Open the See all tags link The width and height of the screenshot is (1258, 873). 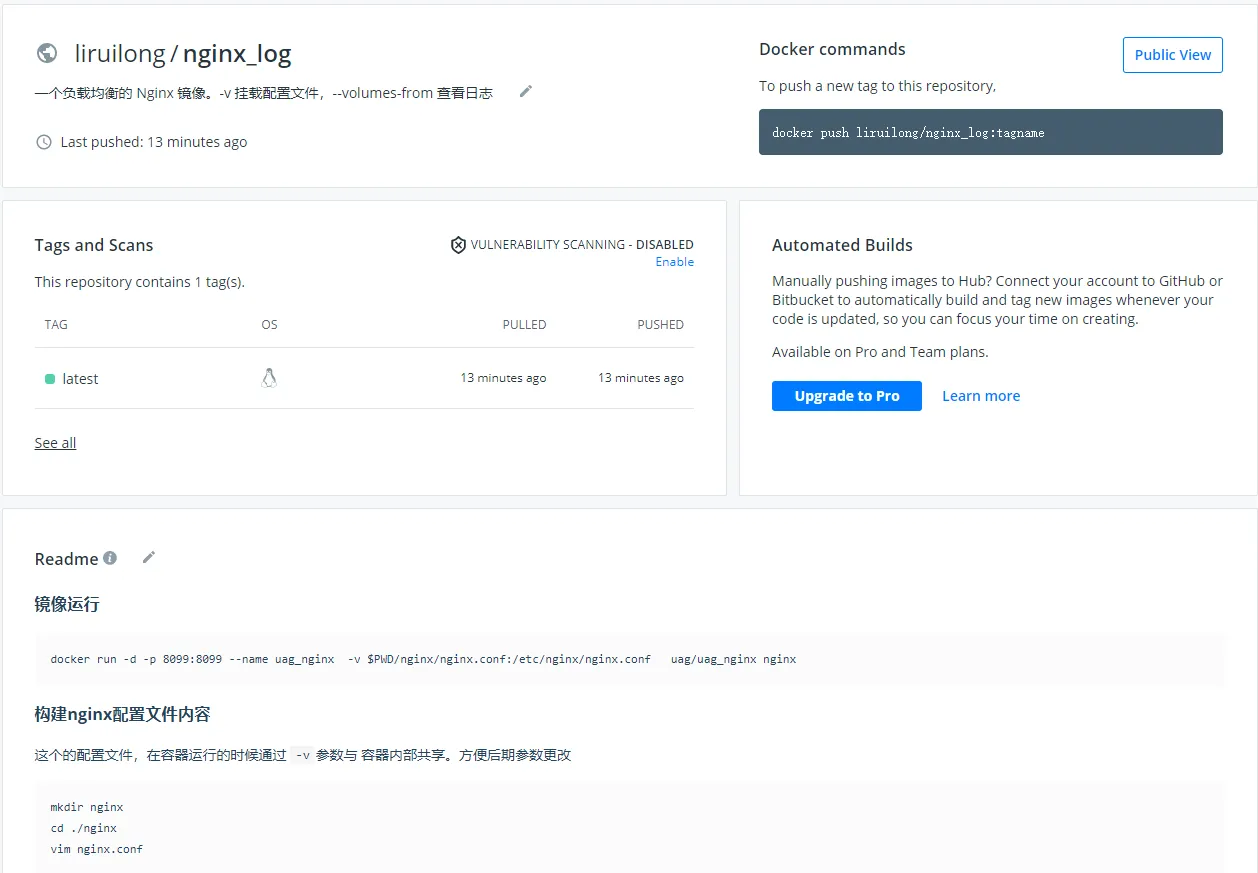coord(55,443)
